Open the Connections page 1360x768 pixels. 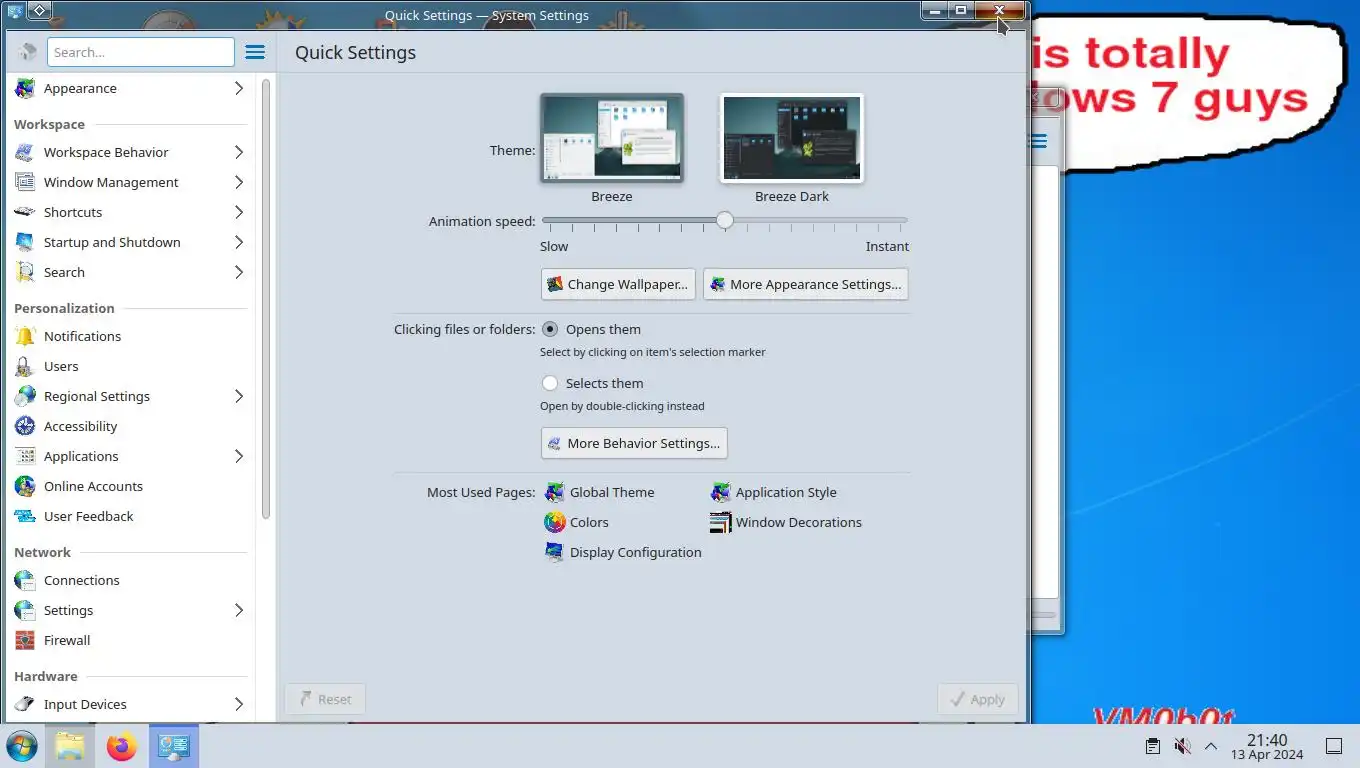pyautogui.click(x=131, y=580)
